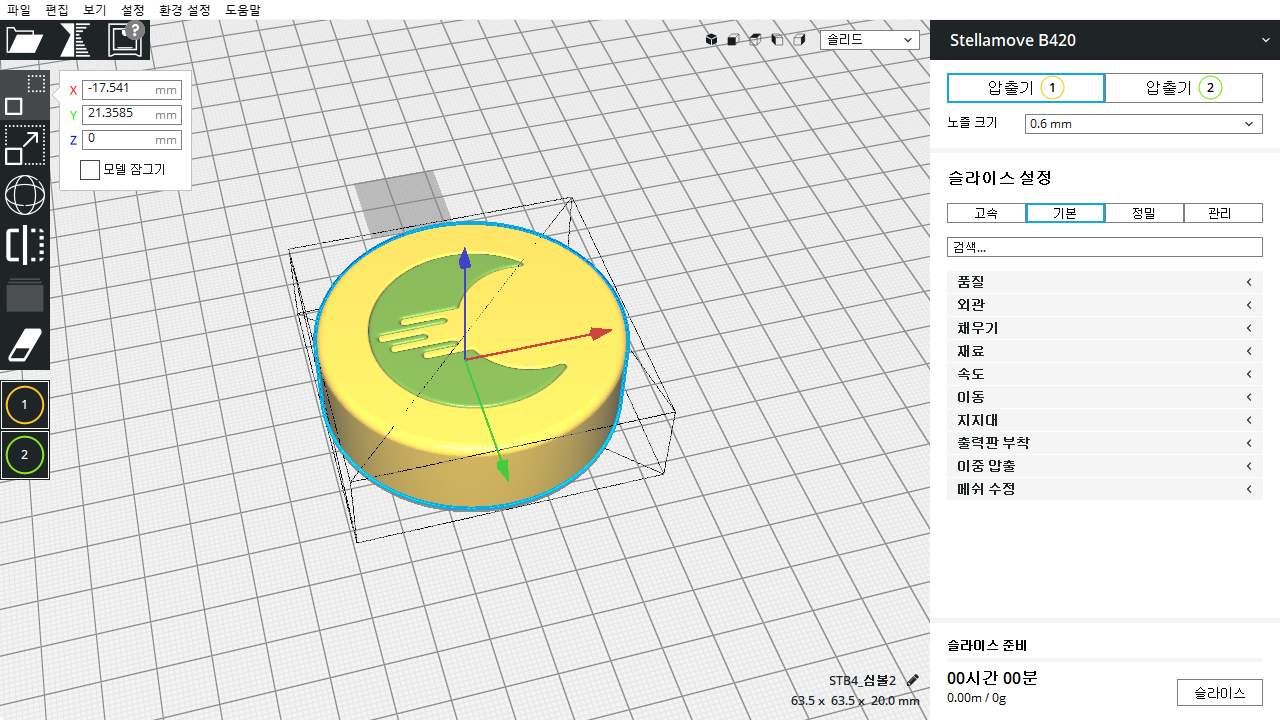Open the 보기 menu

coord(95,9)
